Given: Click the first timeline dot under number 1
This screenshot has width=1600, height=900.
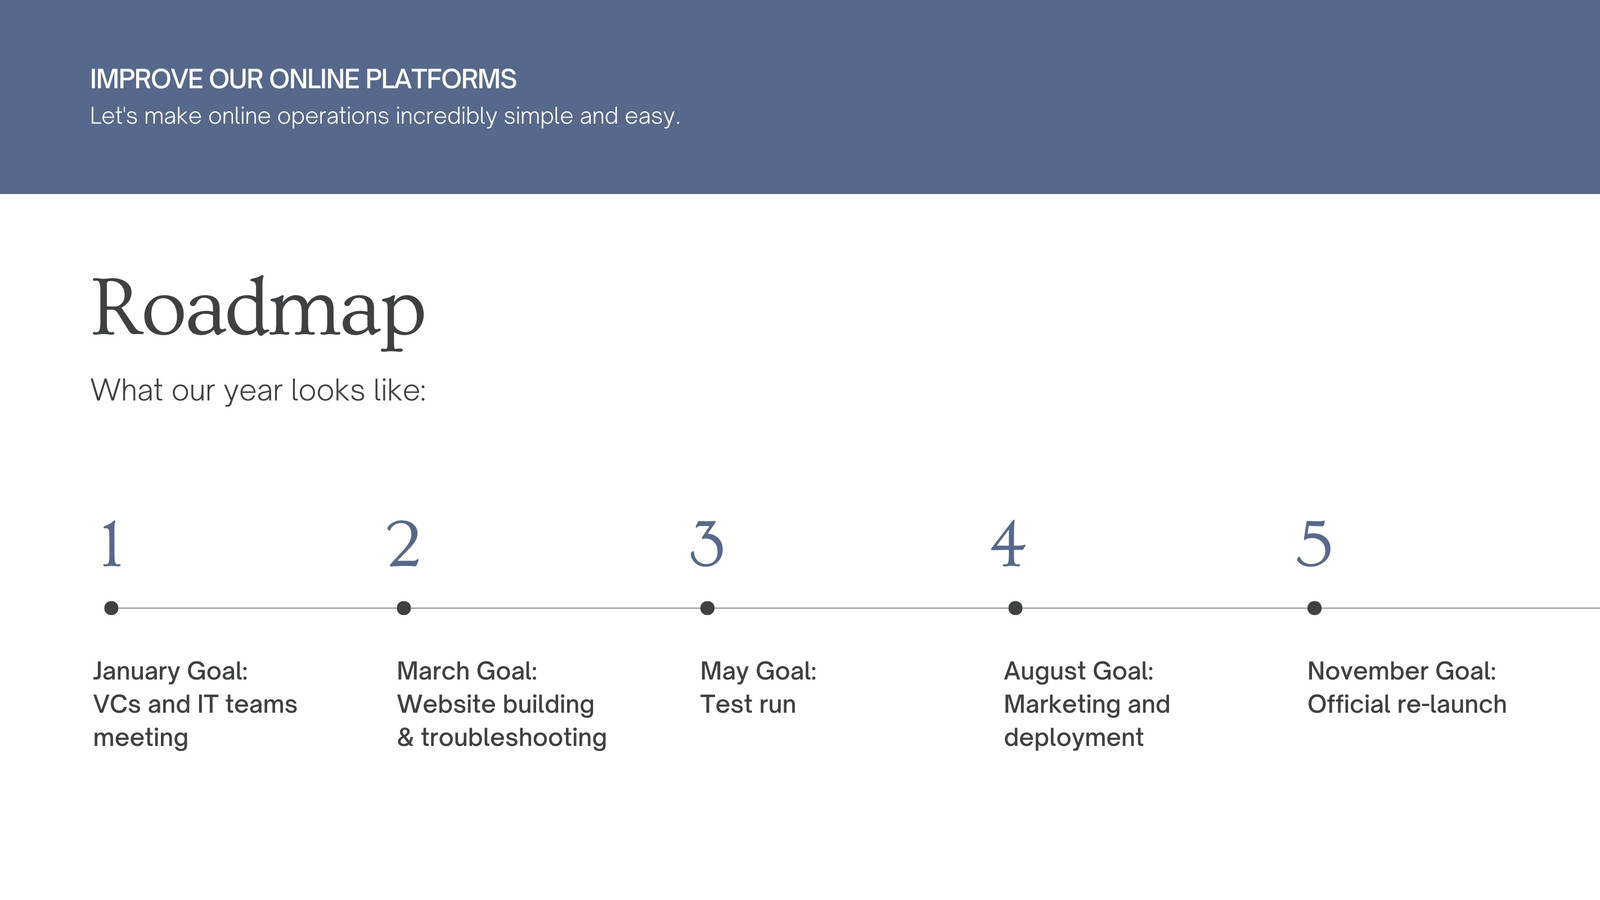Looking at the screenshot, I should (x=111, y=608).
